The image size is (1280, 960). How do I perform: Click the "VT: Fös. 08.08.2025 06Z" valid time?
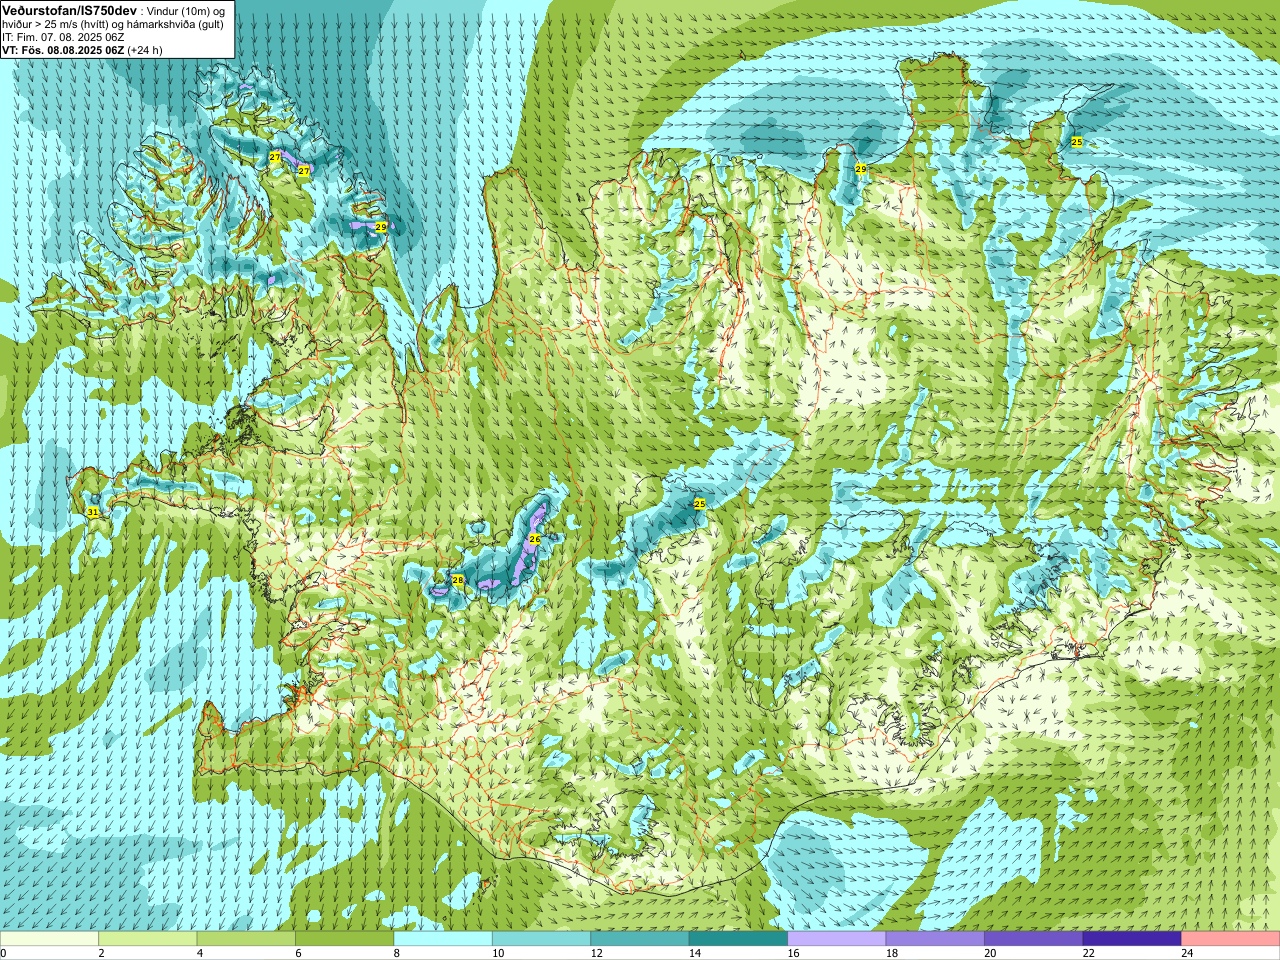tap(64, 50)
